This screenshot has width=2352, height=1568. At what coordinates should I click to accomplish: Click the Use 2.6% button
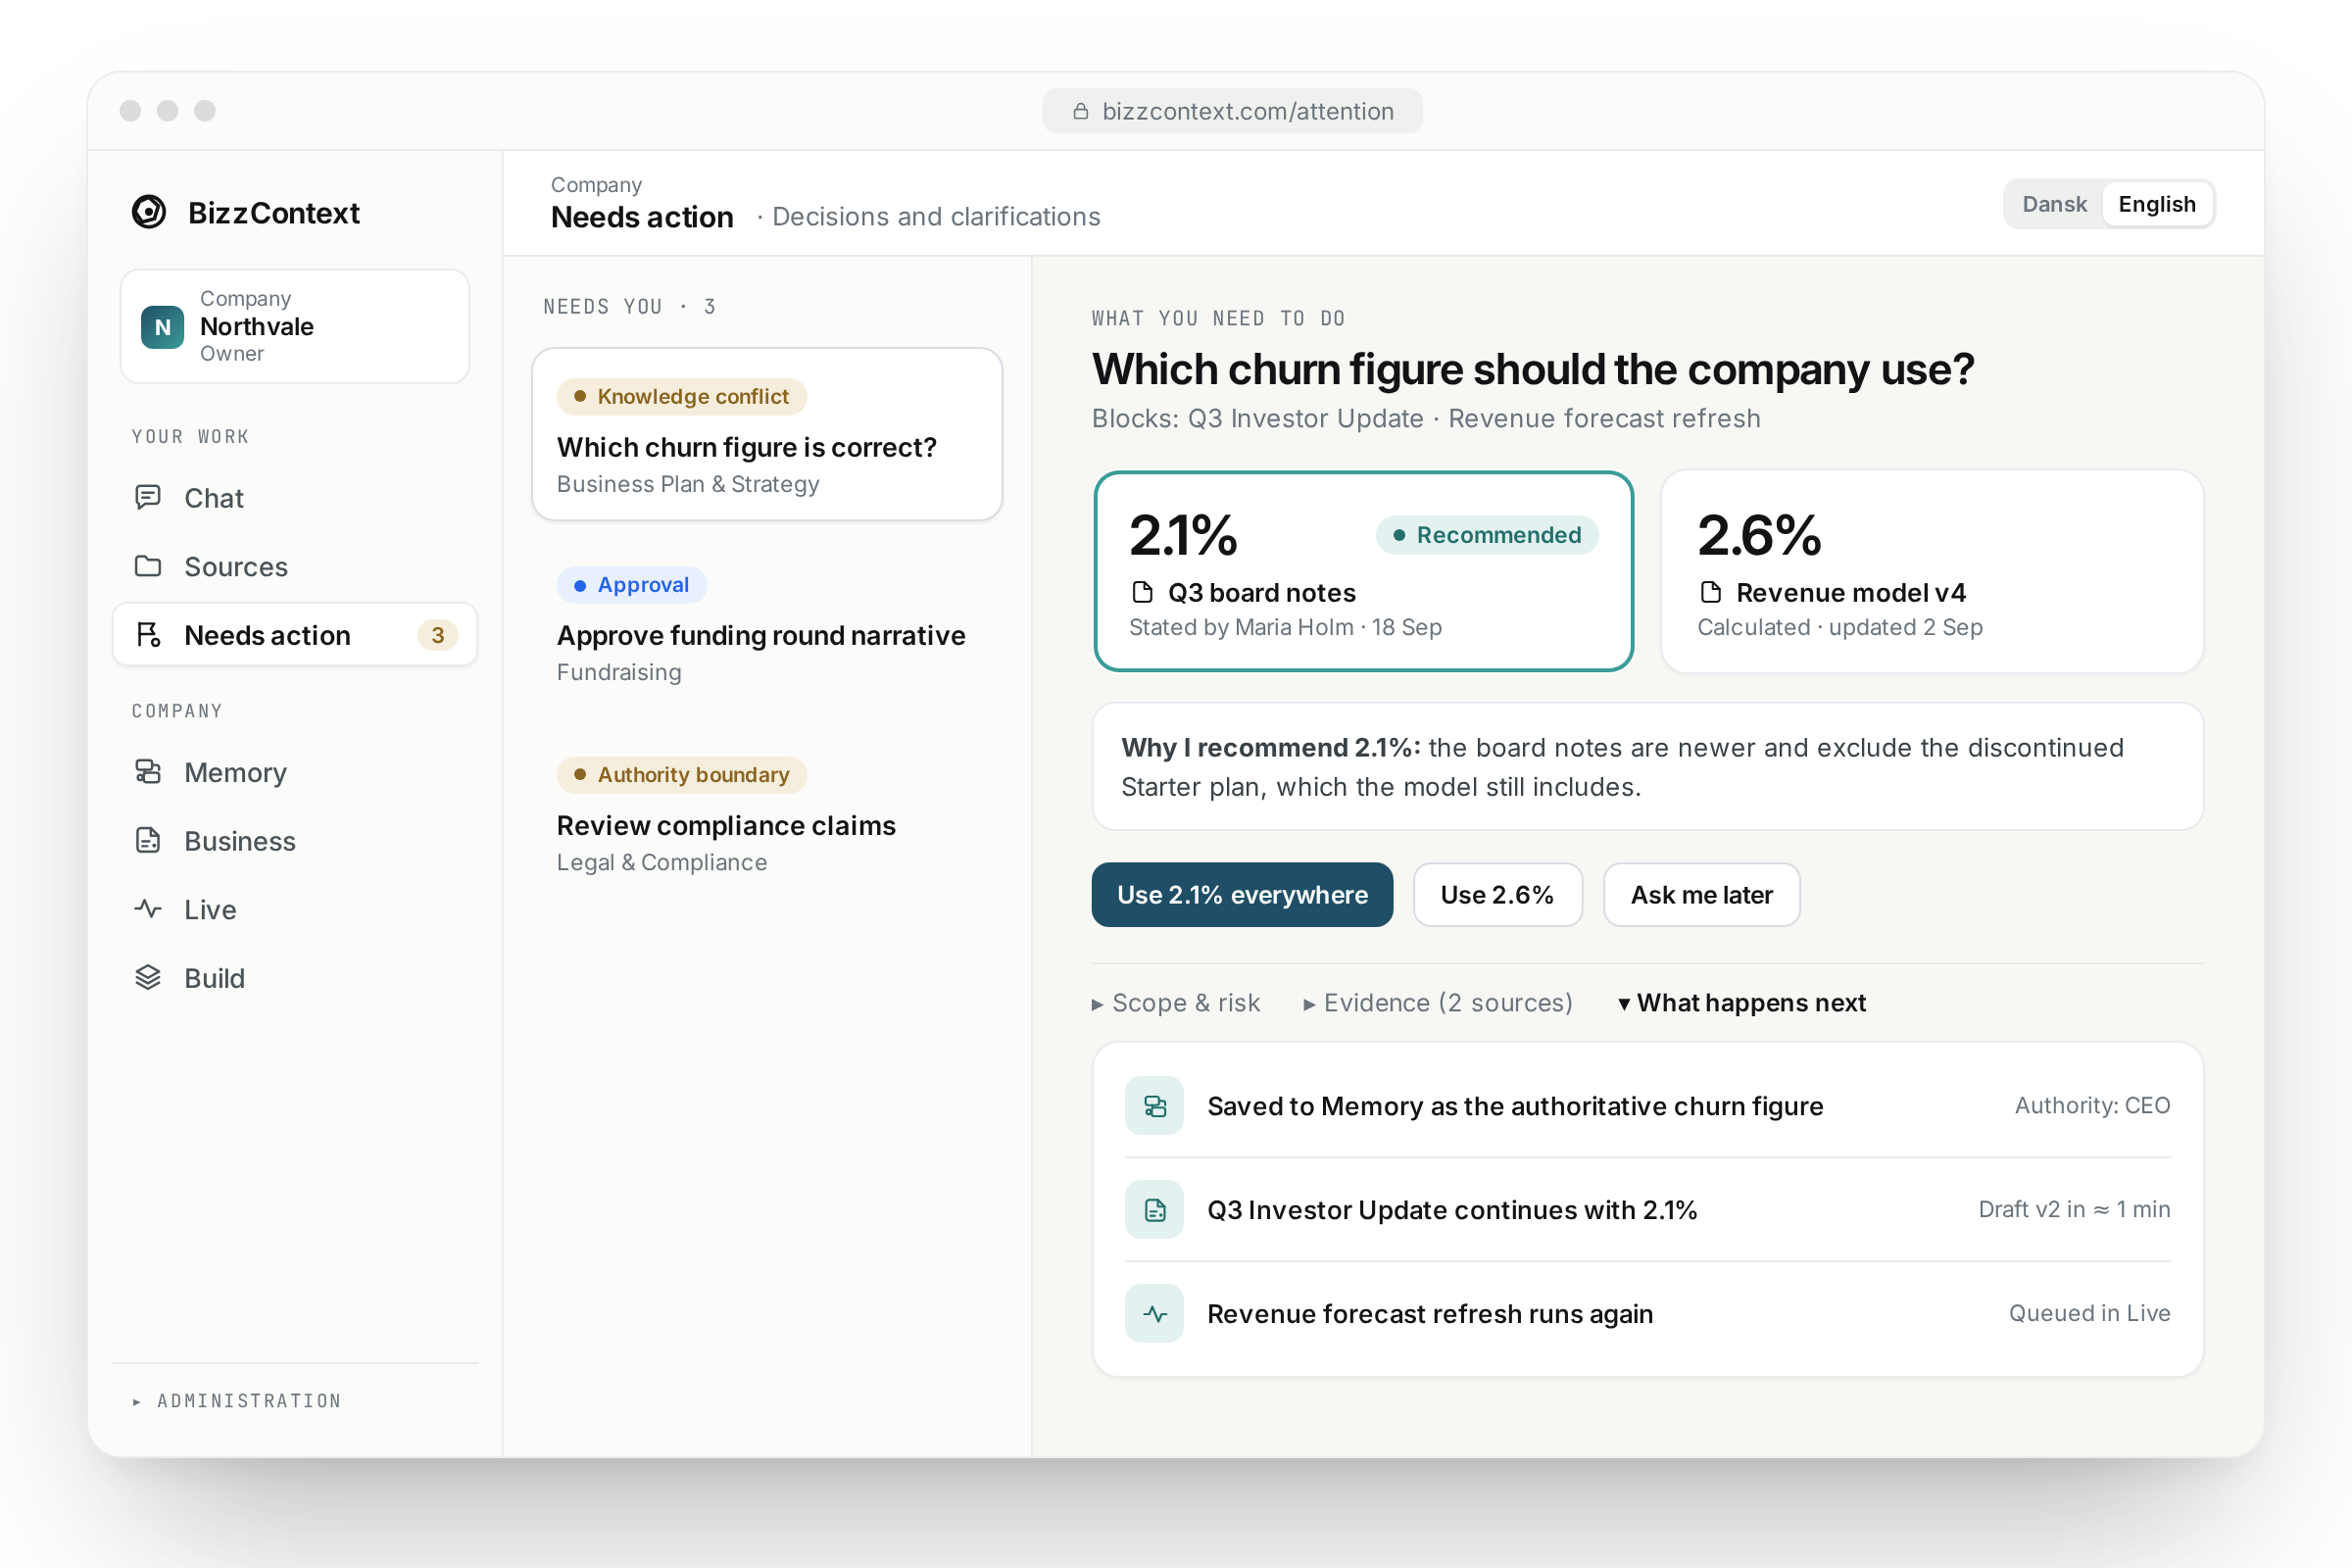(x=1497, y=894)
